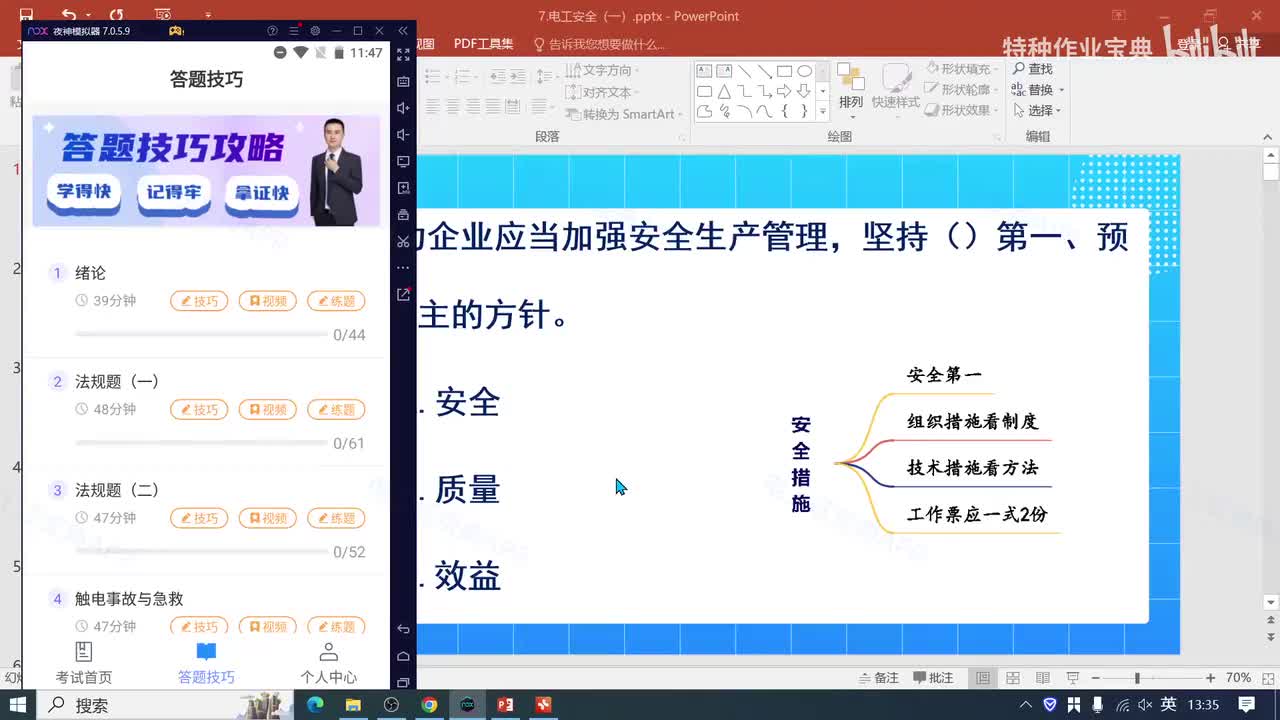Click Nox gamepad controller icon

coord(176,31)
